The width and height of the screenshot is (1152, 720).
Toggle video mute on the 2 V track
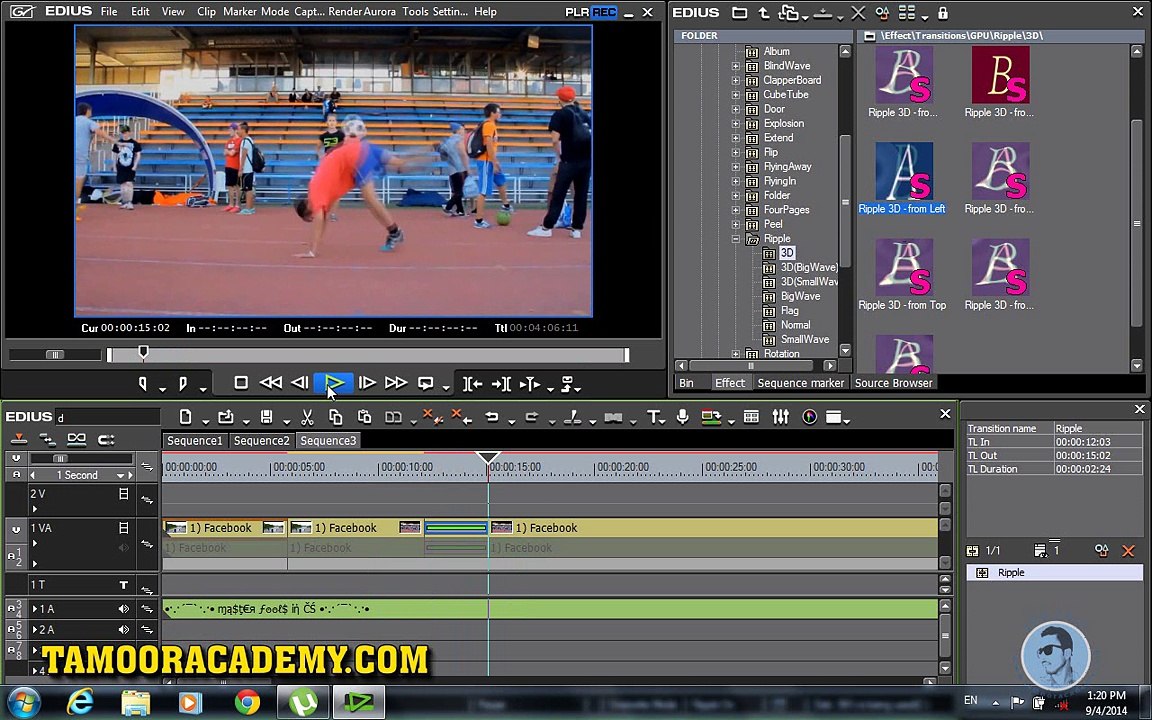(123, 494)
